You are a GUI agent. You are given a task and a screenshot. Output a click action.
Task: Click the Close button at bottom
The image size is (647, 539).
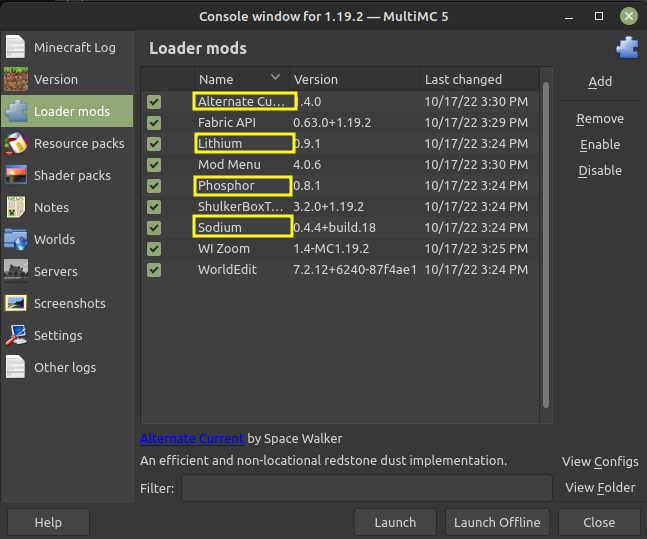[599, 522]
